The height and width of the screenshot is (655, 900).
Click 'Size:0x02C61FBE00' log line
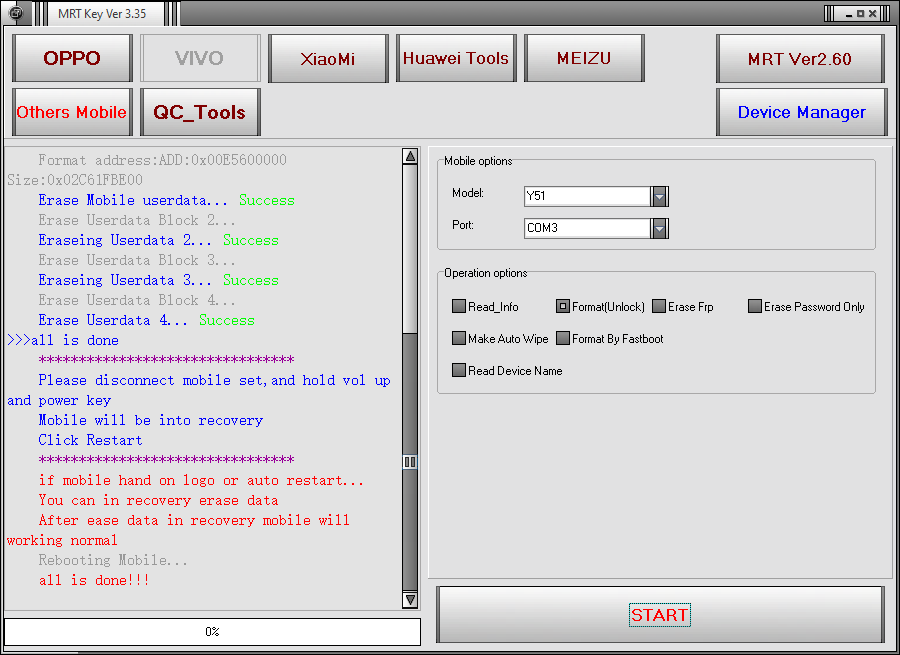click(75, 180)
